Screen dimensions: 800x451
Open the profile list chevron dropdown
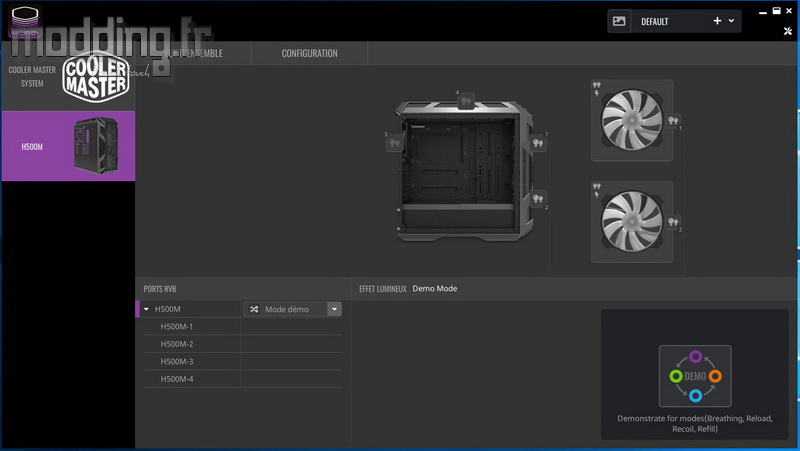pyautogui.click(x=731, y=21)
